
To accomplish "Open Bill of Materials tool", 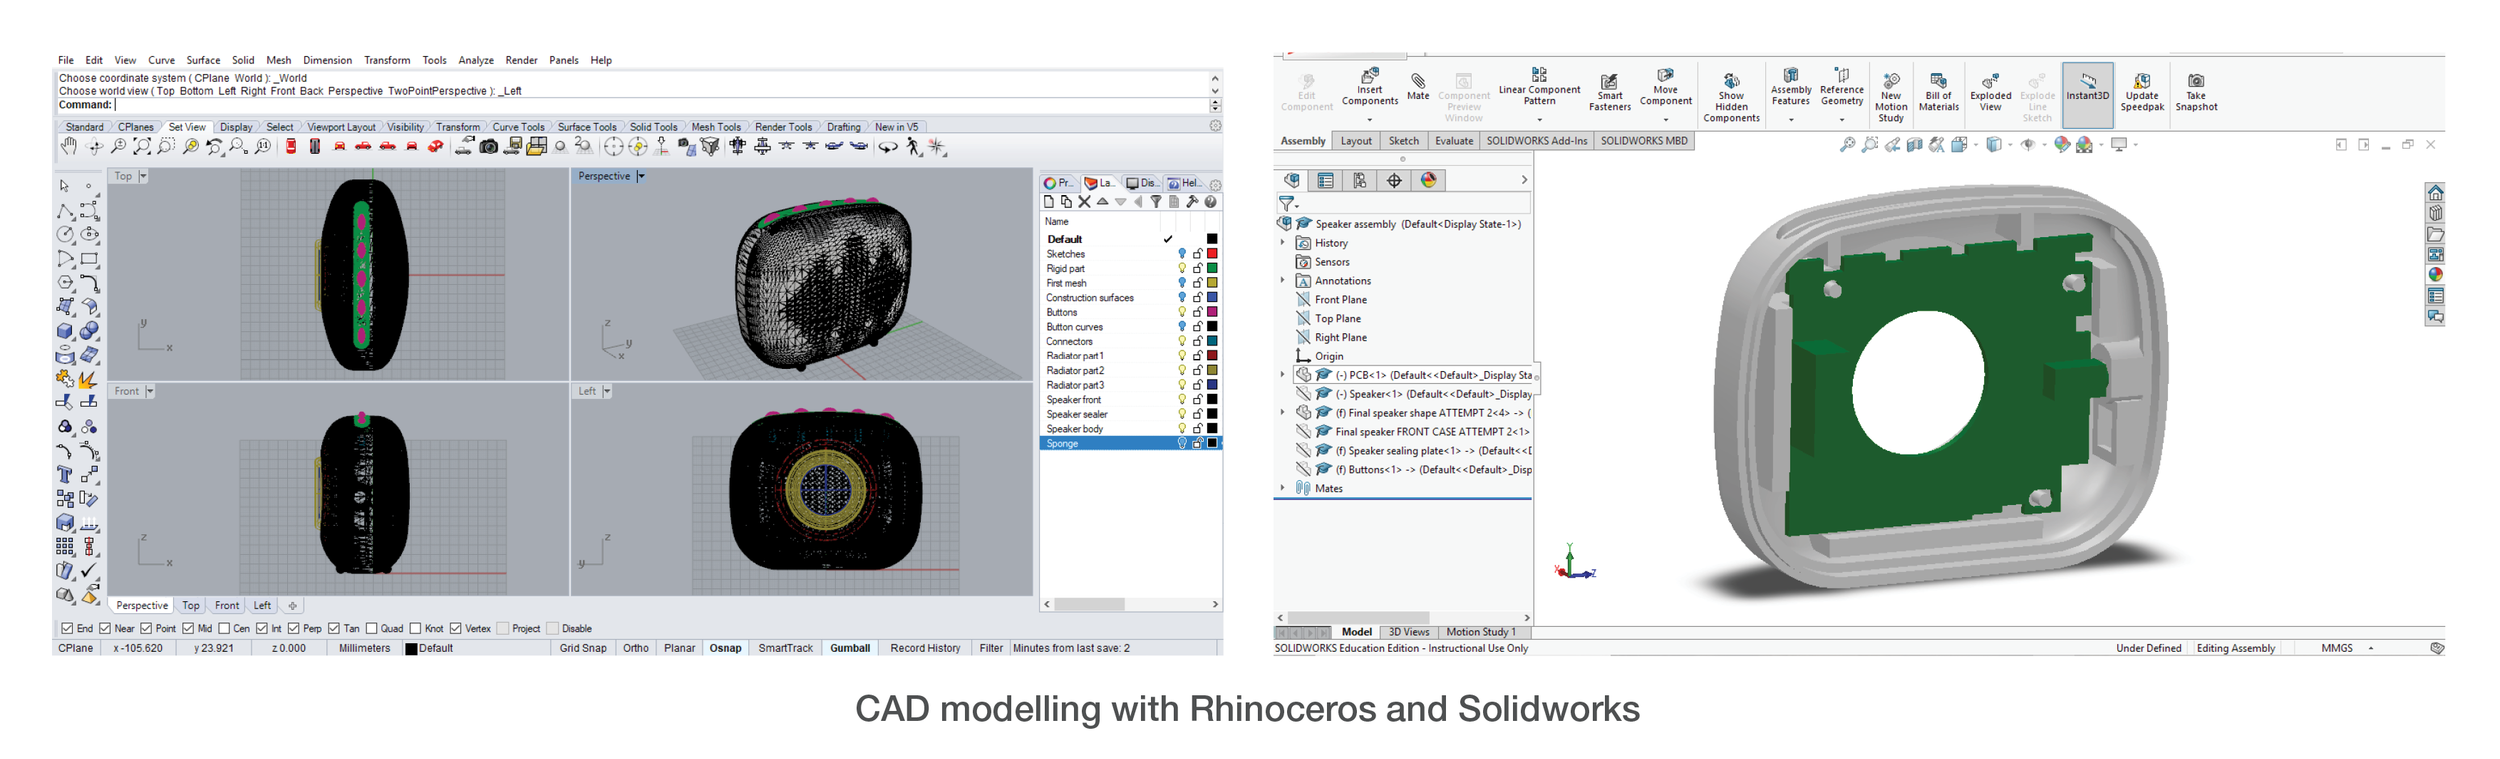I will click(x=1938, y=92).
